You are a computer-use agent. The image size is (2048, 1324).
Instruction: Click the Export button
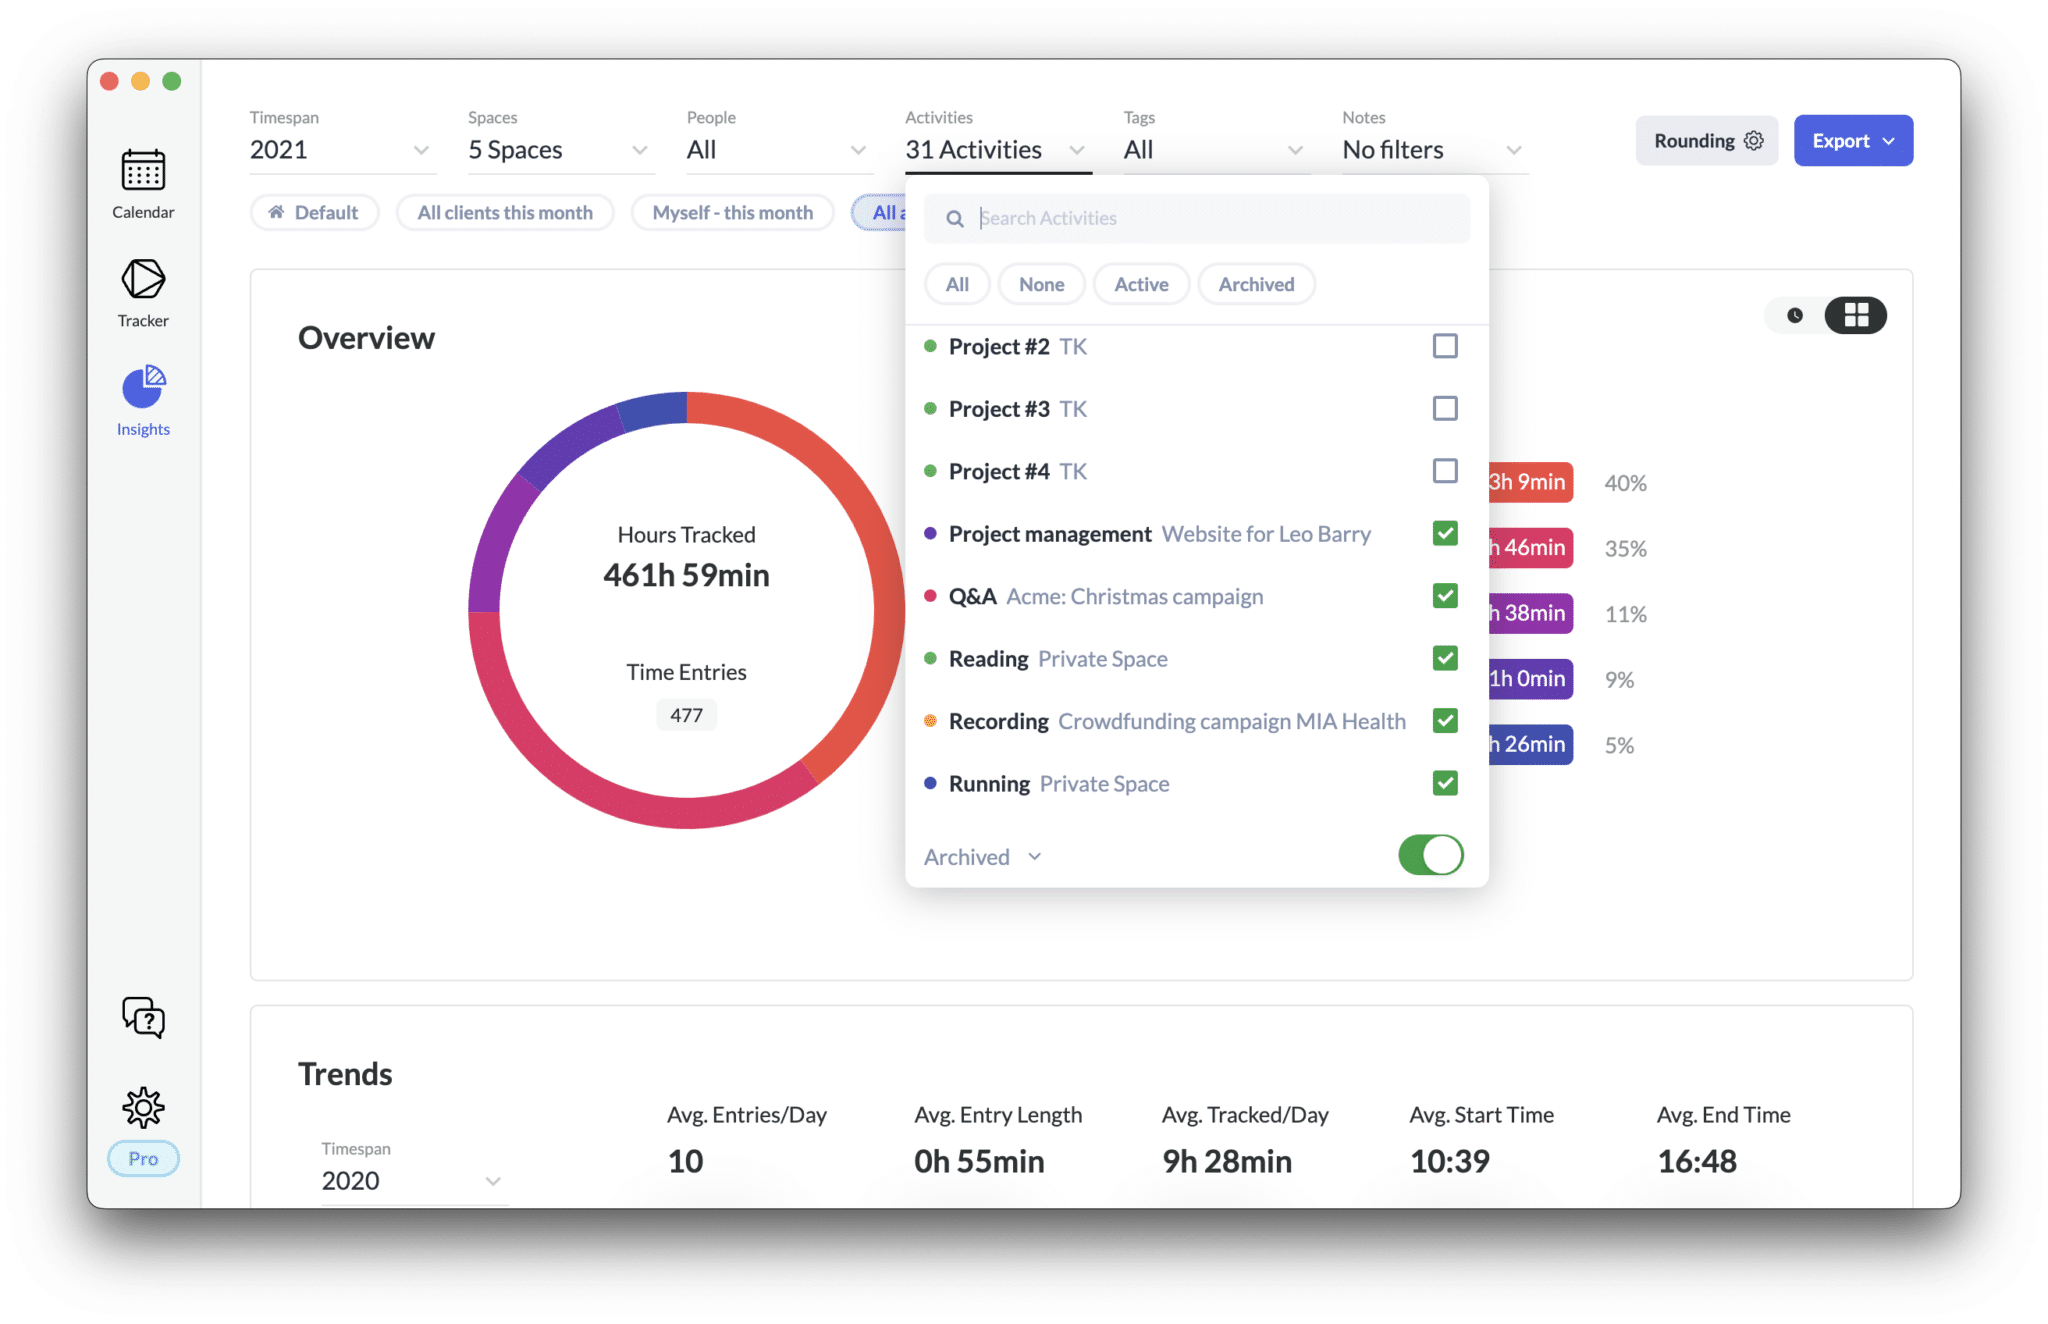(x=1852, y=141)
